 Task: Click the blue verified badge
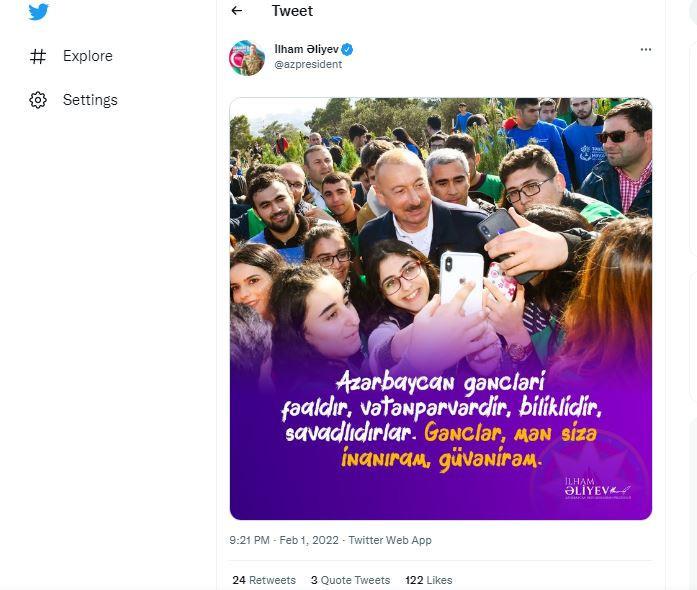click(x=347, y=49)
